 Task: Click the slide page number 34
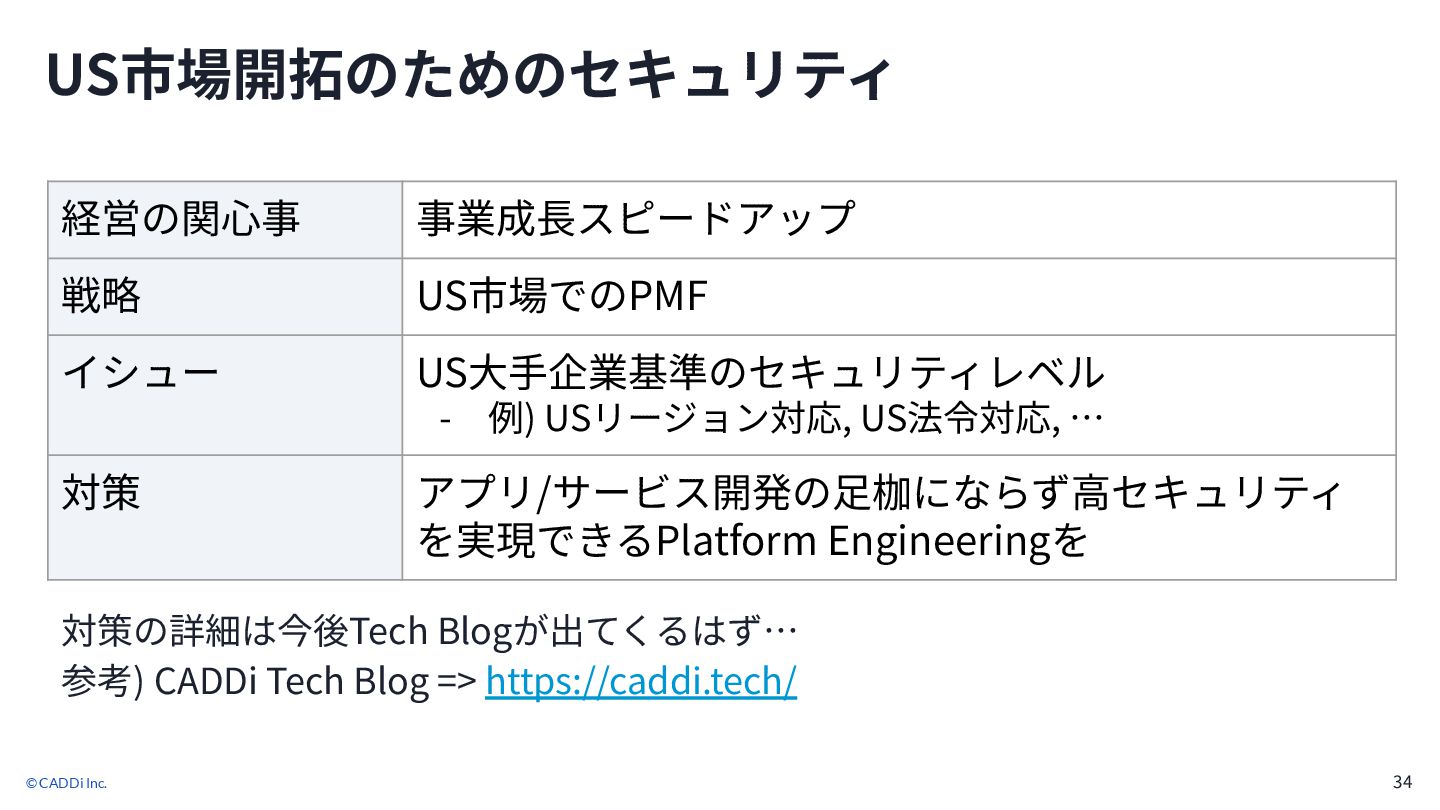(x=1402, y=781)
